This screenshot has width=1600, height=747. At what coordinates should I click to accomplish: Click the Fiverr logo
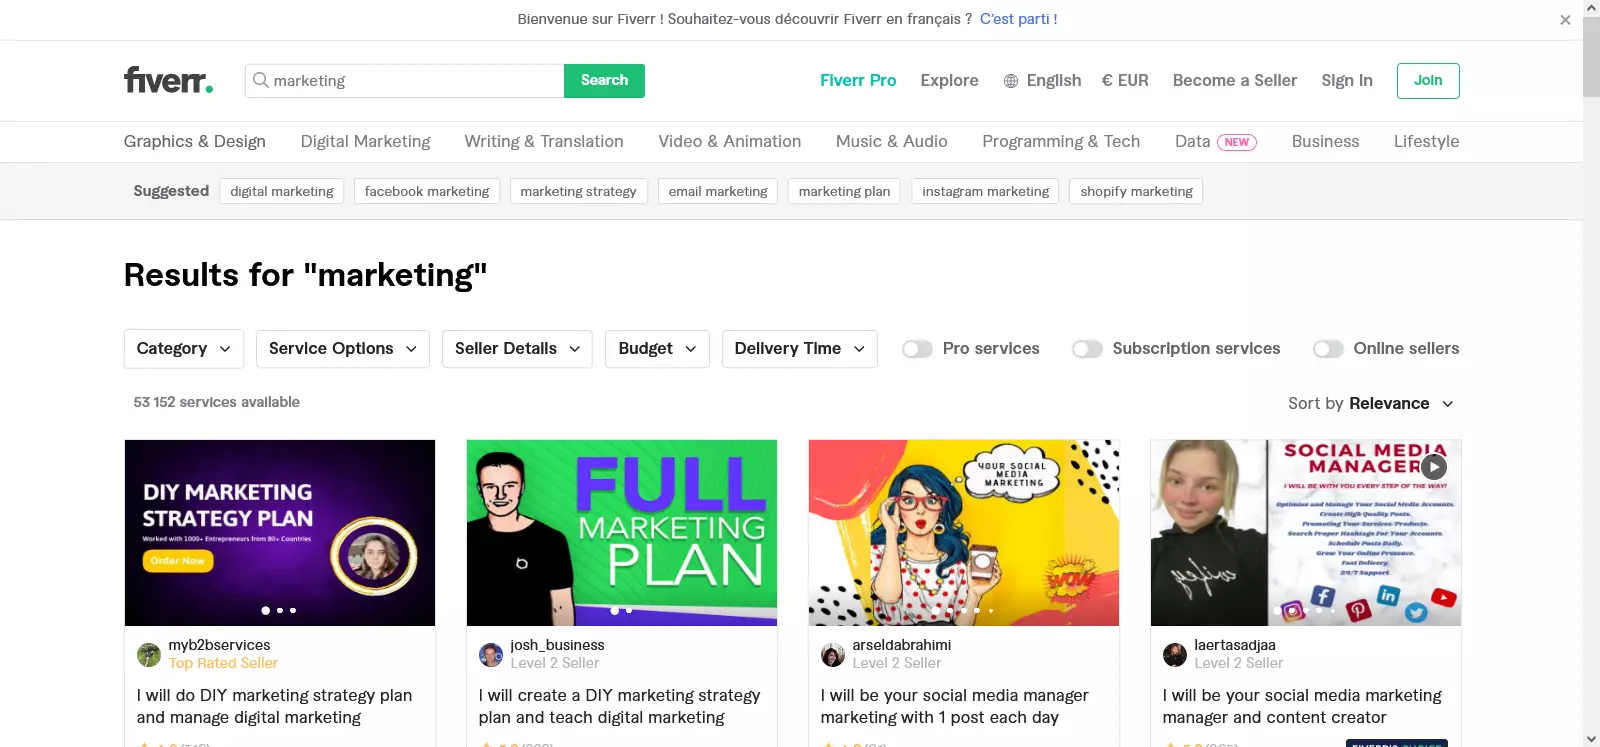[168, 80]
